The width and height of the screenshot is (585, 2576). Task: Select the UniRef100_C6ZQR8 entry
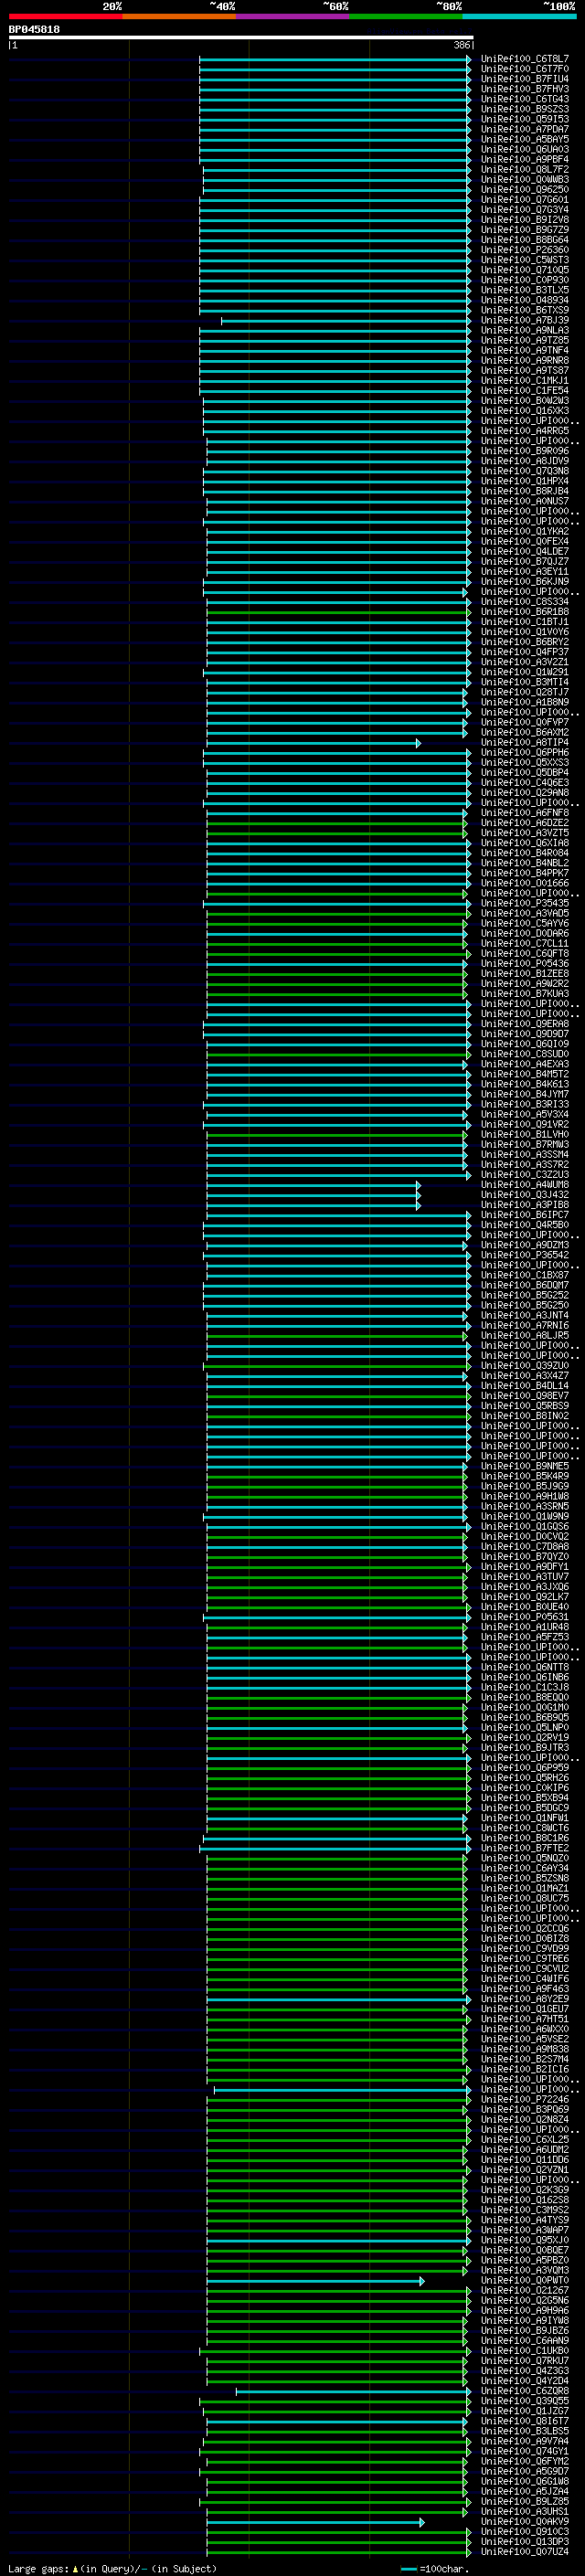525,2392
